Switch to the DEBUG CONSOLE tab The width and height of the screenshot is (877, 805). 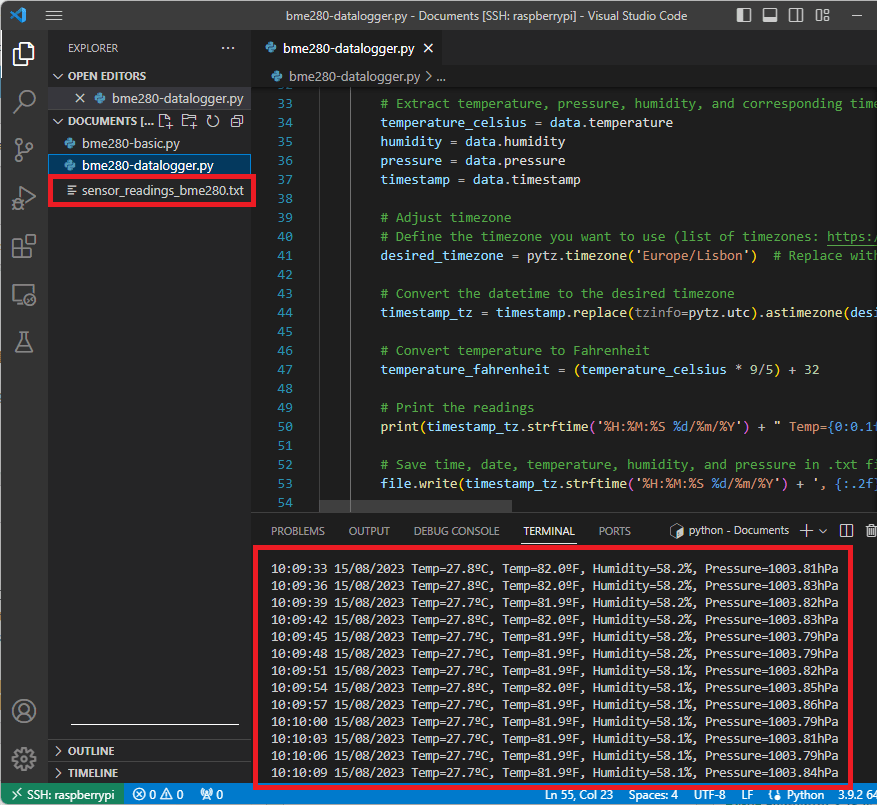point(456,531)
